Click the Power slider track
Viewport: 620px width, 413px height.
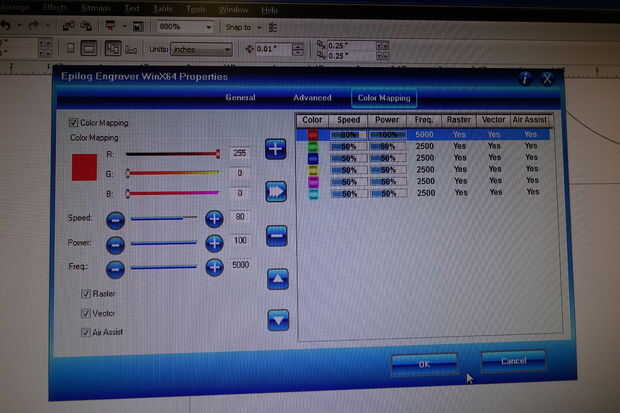[164, 243]
